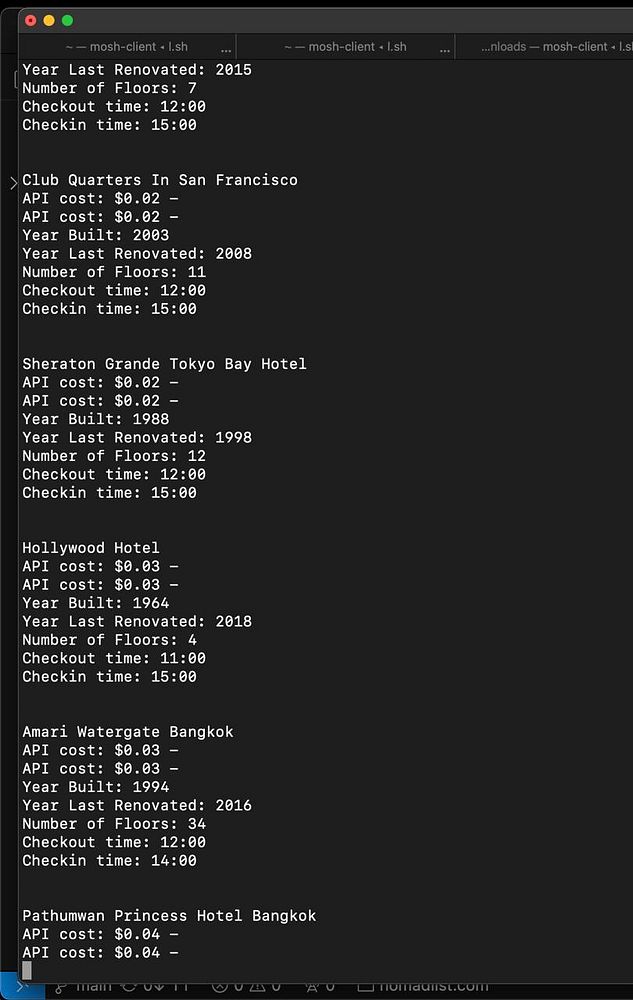Screen dimensions: 633x1000
Task: Open the nomadlist.com folder status item
Action: coord(423,986)
